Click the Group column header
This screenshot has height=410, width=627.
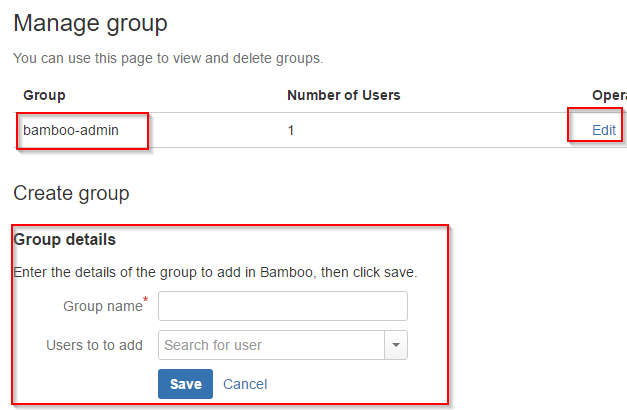[x=44, y=95]
